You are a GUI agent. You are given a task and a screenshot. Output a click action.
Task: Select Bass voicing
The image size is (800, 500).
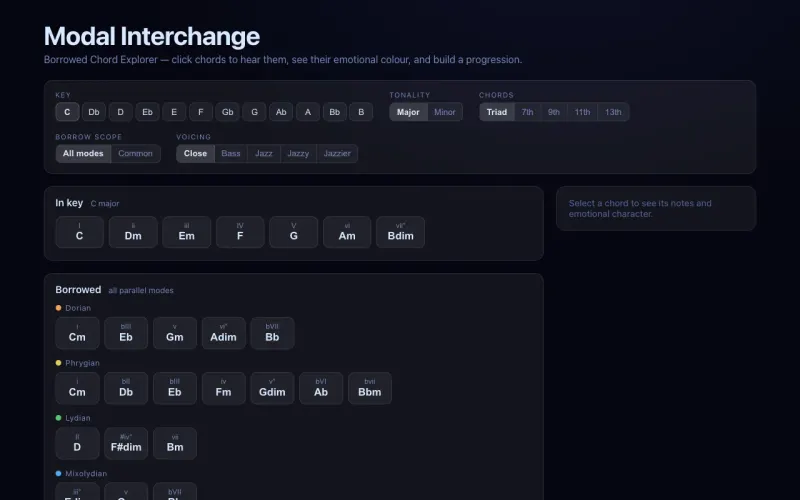point(231,154)
